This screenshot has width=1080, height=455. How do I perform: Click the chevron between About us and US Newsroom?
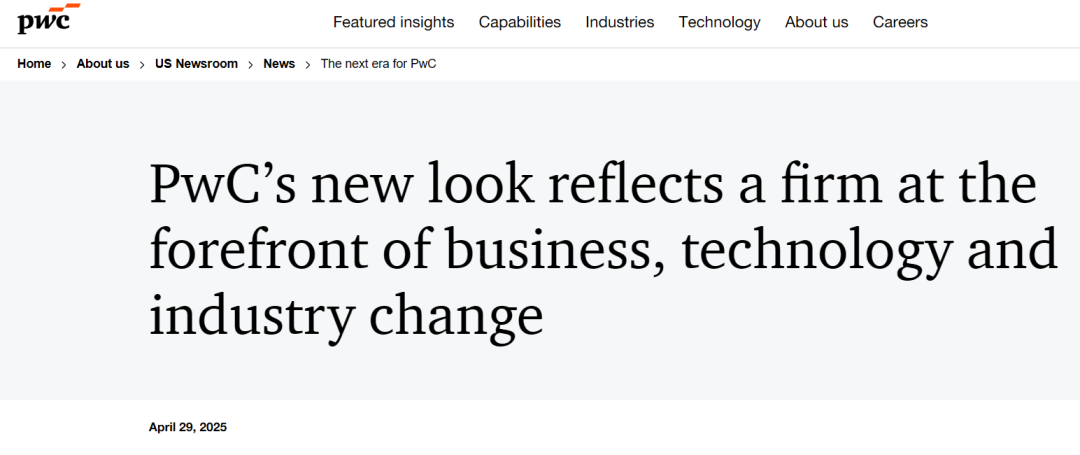tap(143, 65)
